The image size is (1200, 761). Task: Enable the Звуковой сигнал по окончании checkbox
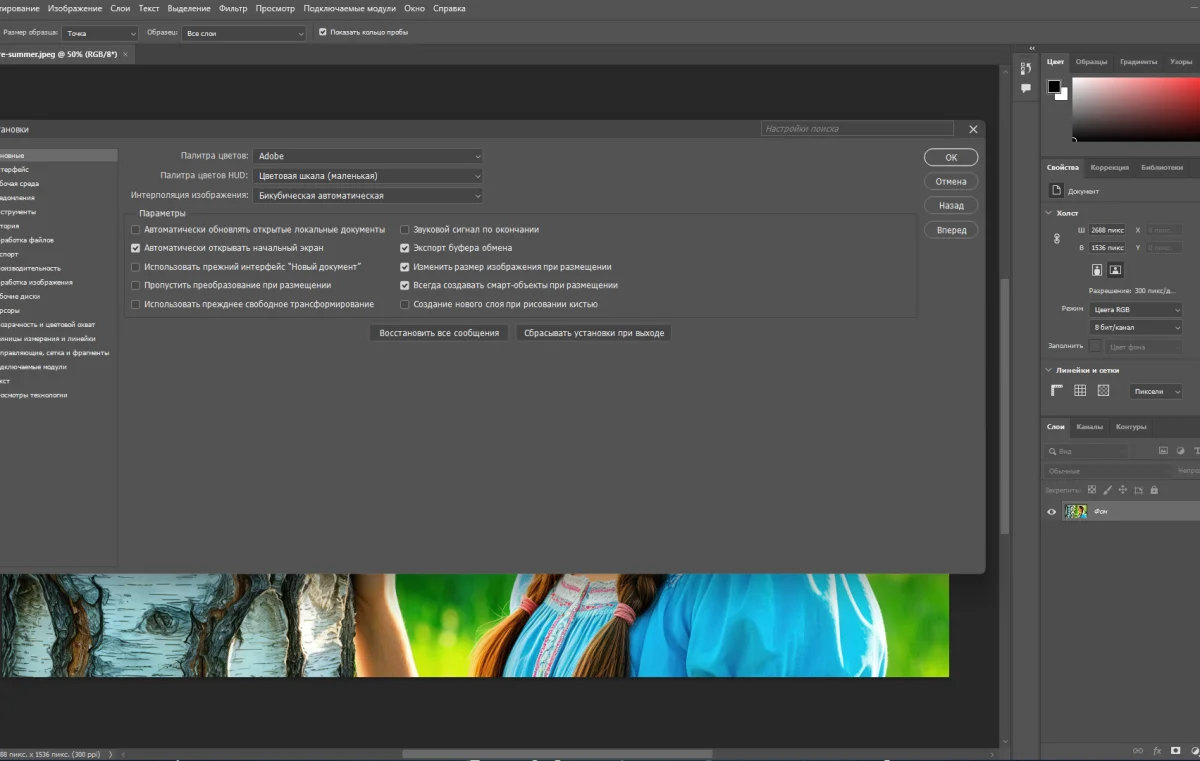405,230
